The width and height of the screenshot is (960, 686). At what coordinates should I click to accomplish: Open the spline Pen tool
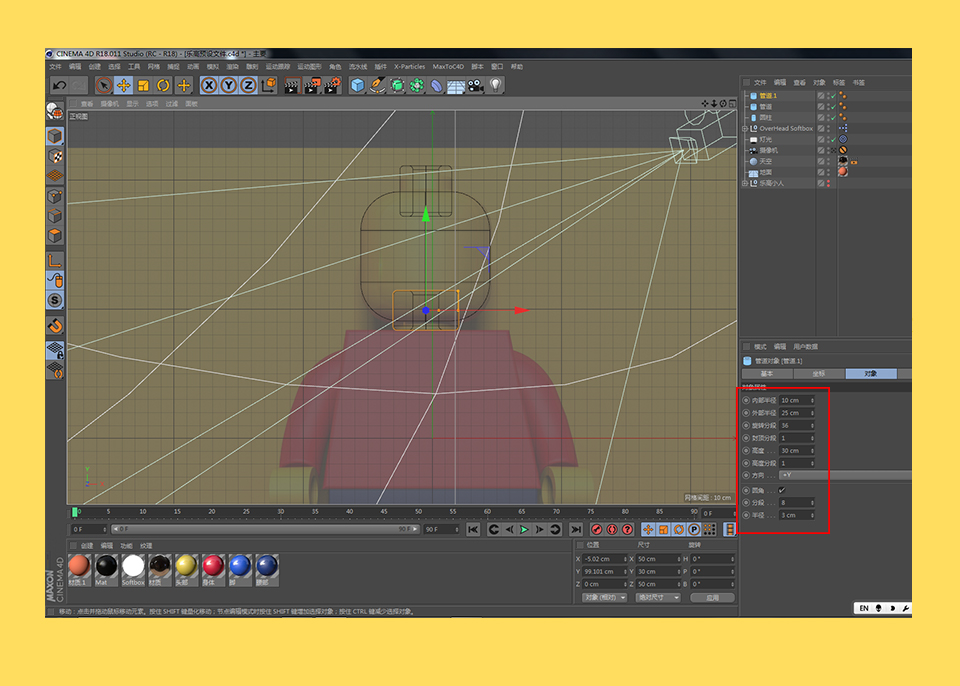(x=377, y=86)
